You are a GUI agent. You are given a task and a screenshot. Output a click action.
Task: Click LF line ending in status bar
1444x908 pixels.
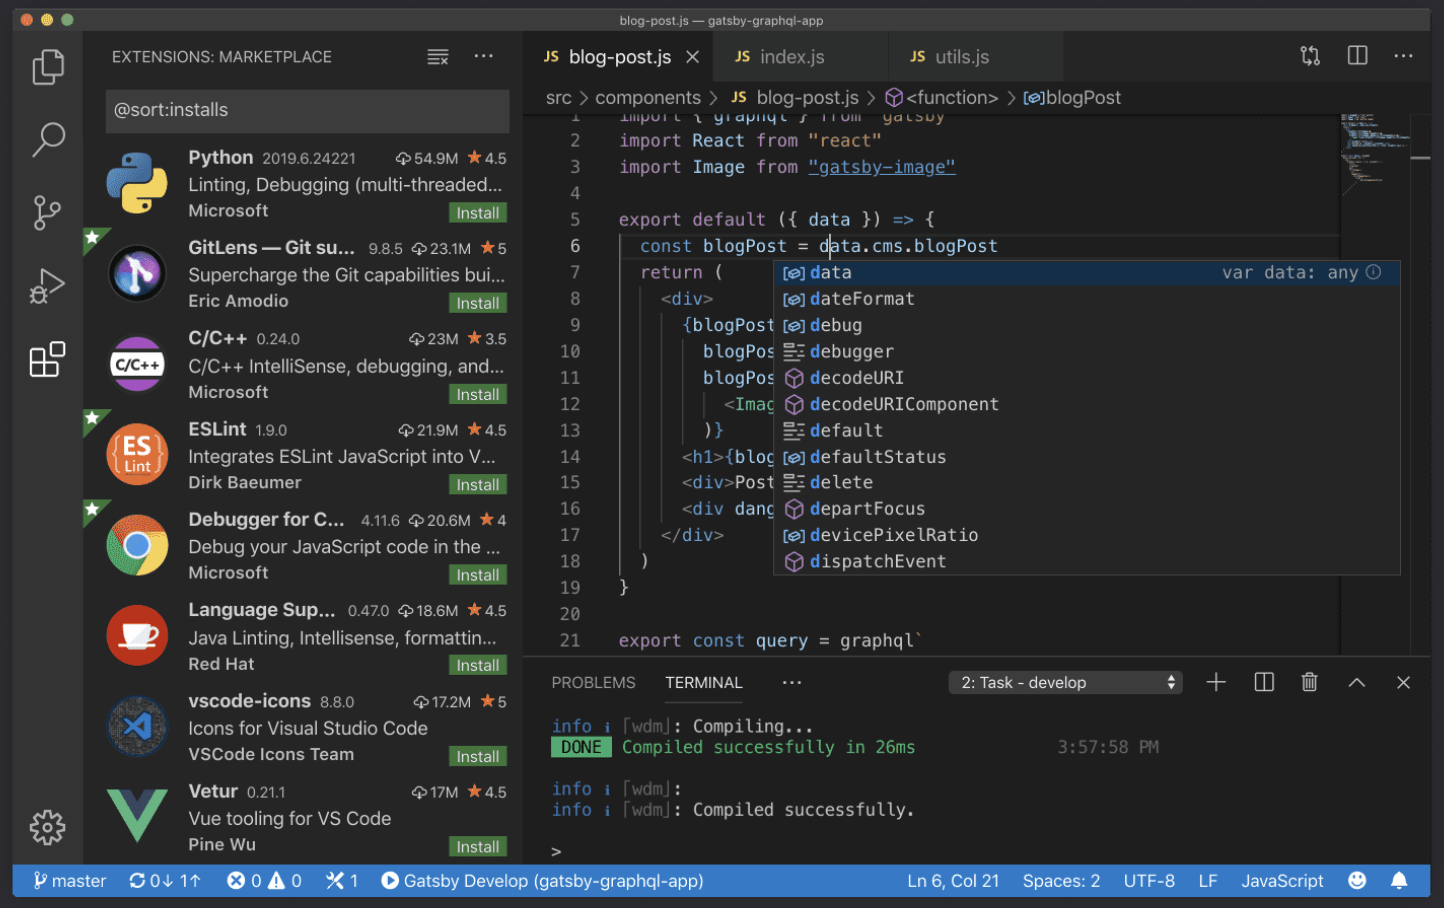coord(1208,881)
